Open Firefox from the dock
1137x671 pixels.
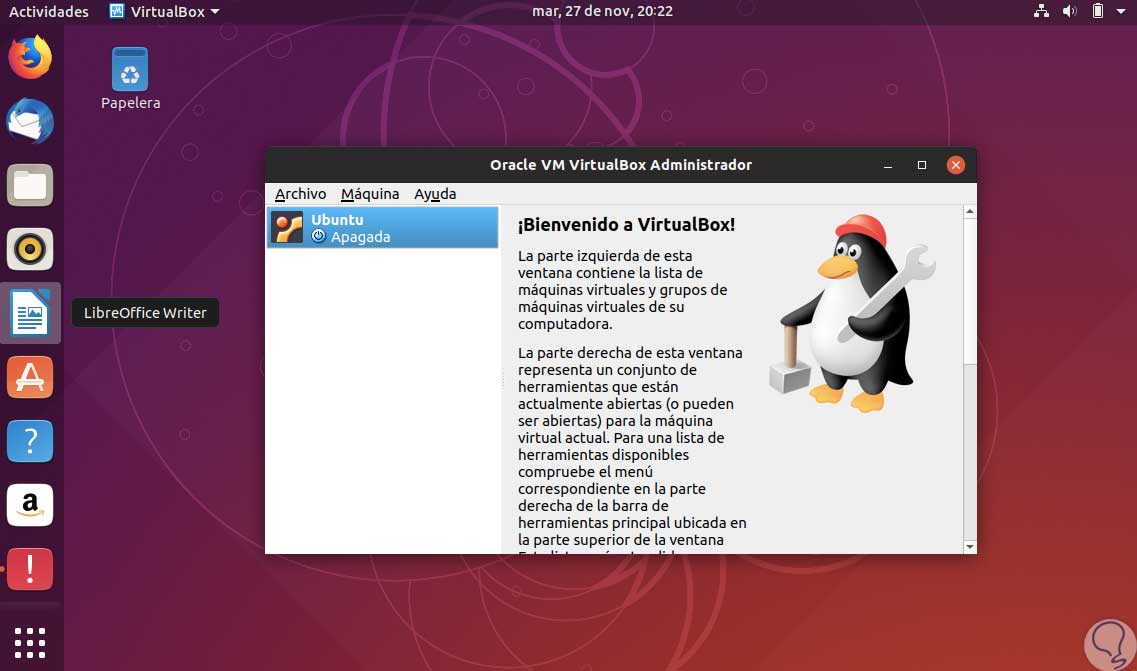pyautogui.click(x=30, y=57)
